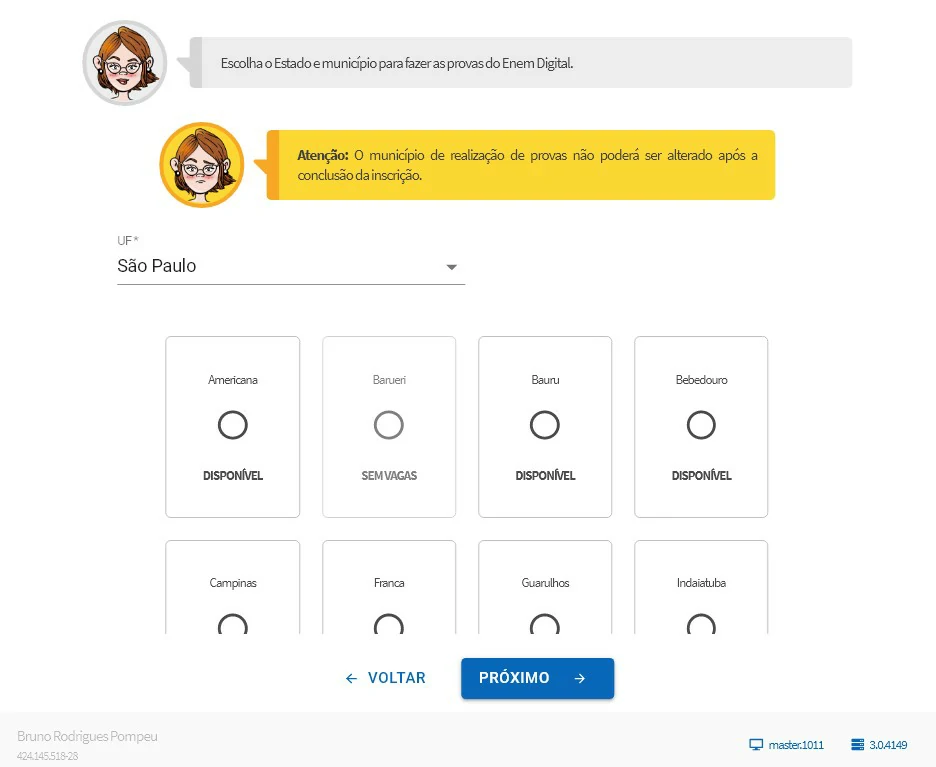Image resolution: width=936 pixels, height=767 pixels.
Task: Click DISPONÍVEL status under Bebedouro
Action: tap(701, 476)
